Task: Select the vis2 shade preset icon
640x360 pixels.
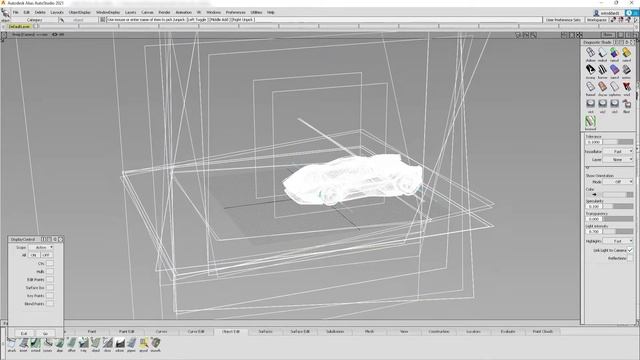Action: click(x=602, y=104)
